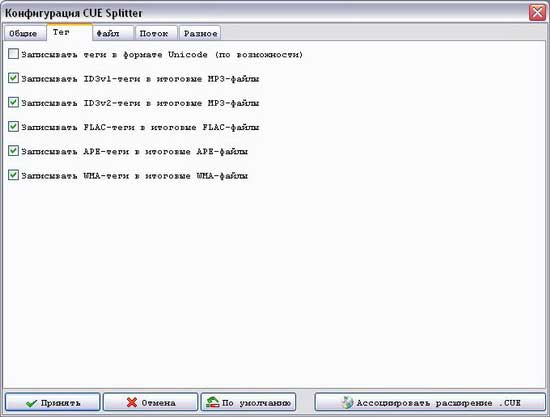Click the Принять button
The width and height of the screenshot is (550, 417).
53,402
